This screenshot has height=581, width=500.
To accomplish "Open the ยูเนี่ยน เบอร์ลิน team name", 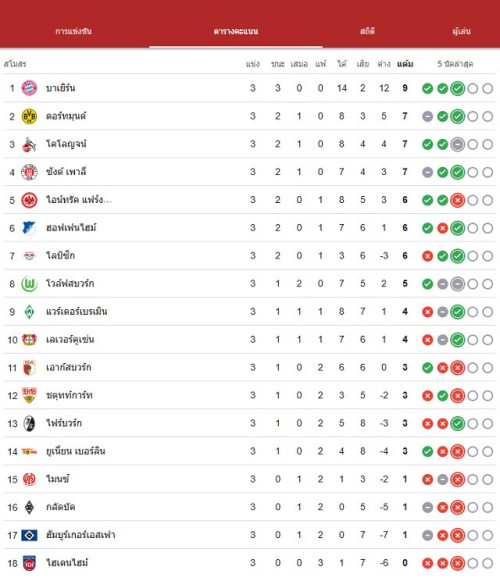I will point(76,451).
